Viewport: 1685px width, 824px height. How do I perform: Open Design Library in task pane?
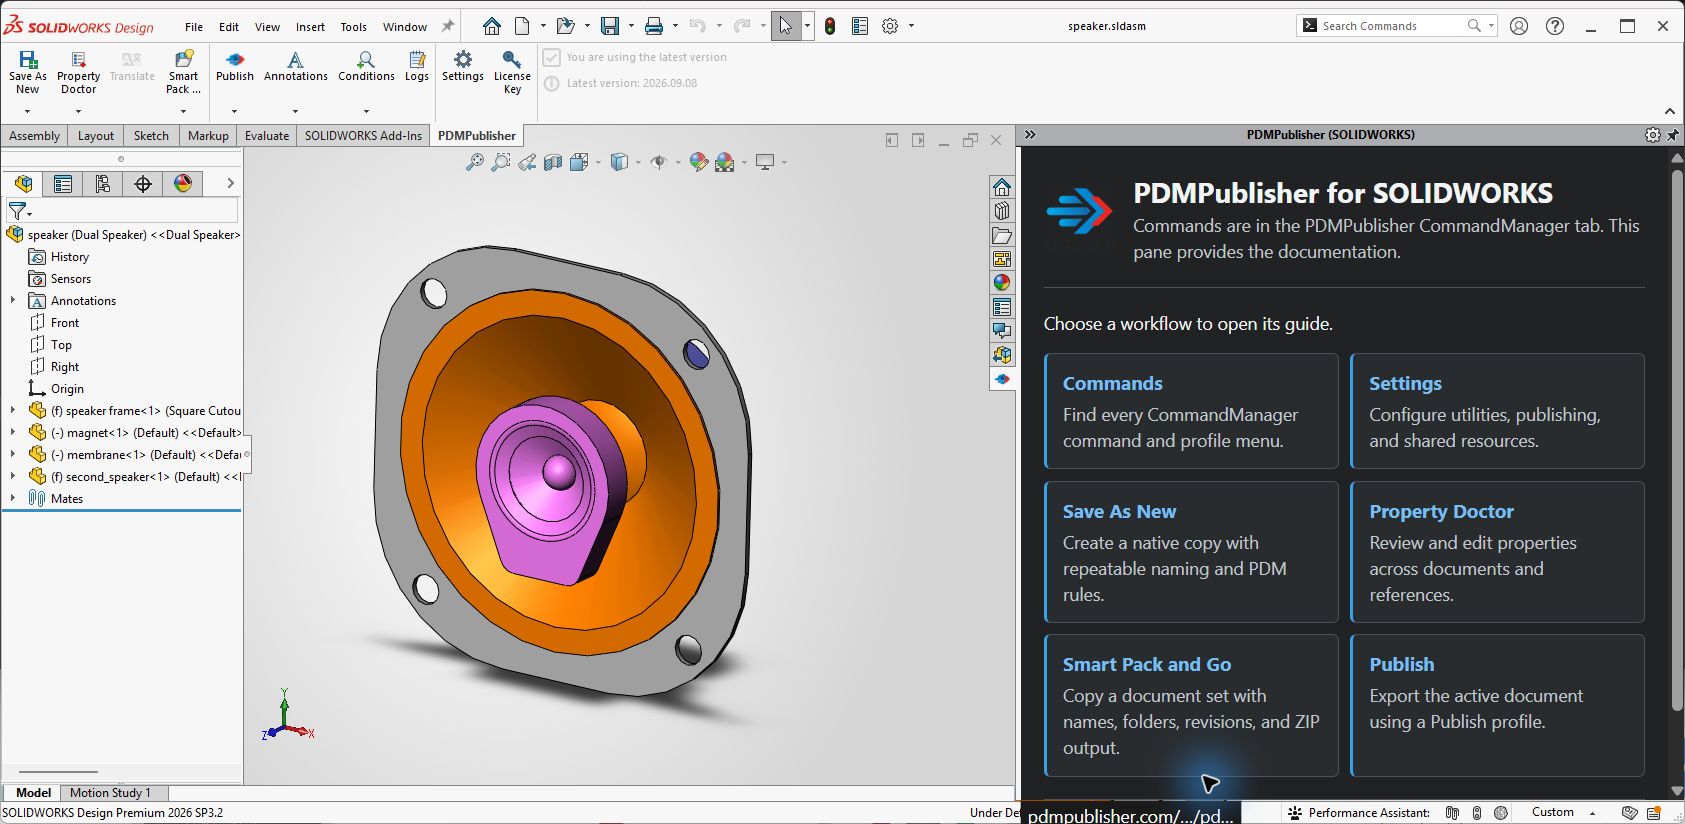click(1002, 211)
